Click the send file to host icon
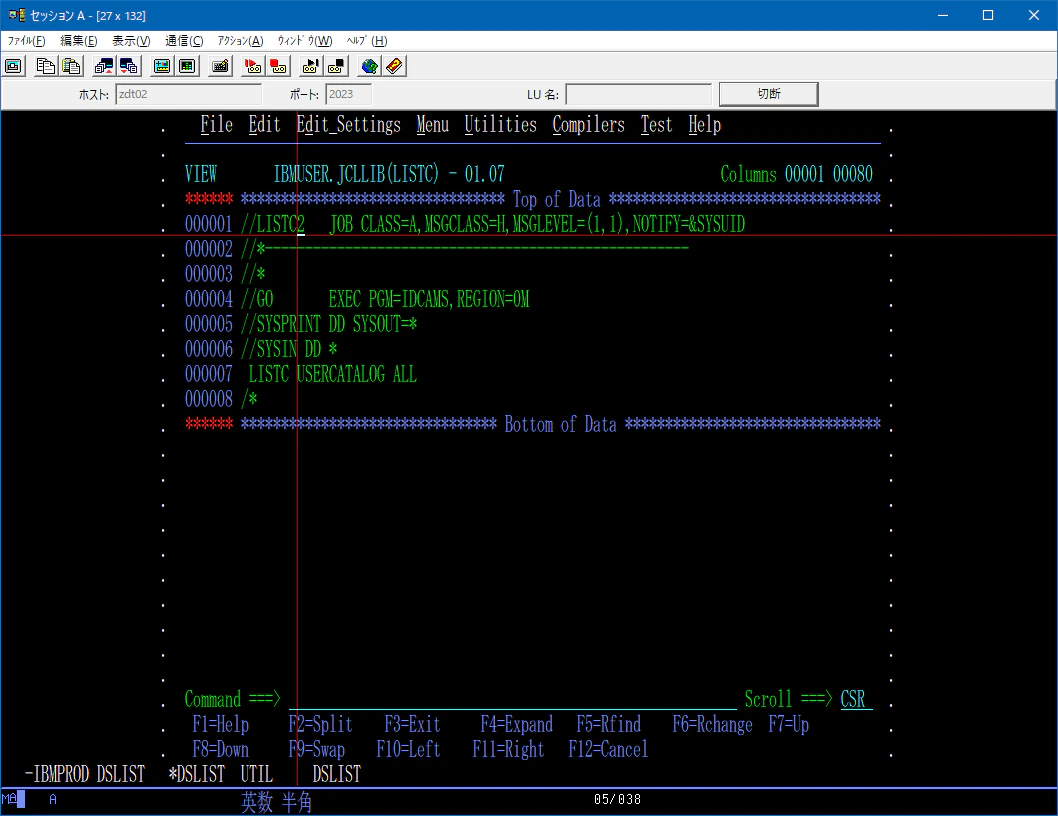Image resolution: width=1058 pixels, height=816 pixels. (104, 66)
